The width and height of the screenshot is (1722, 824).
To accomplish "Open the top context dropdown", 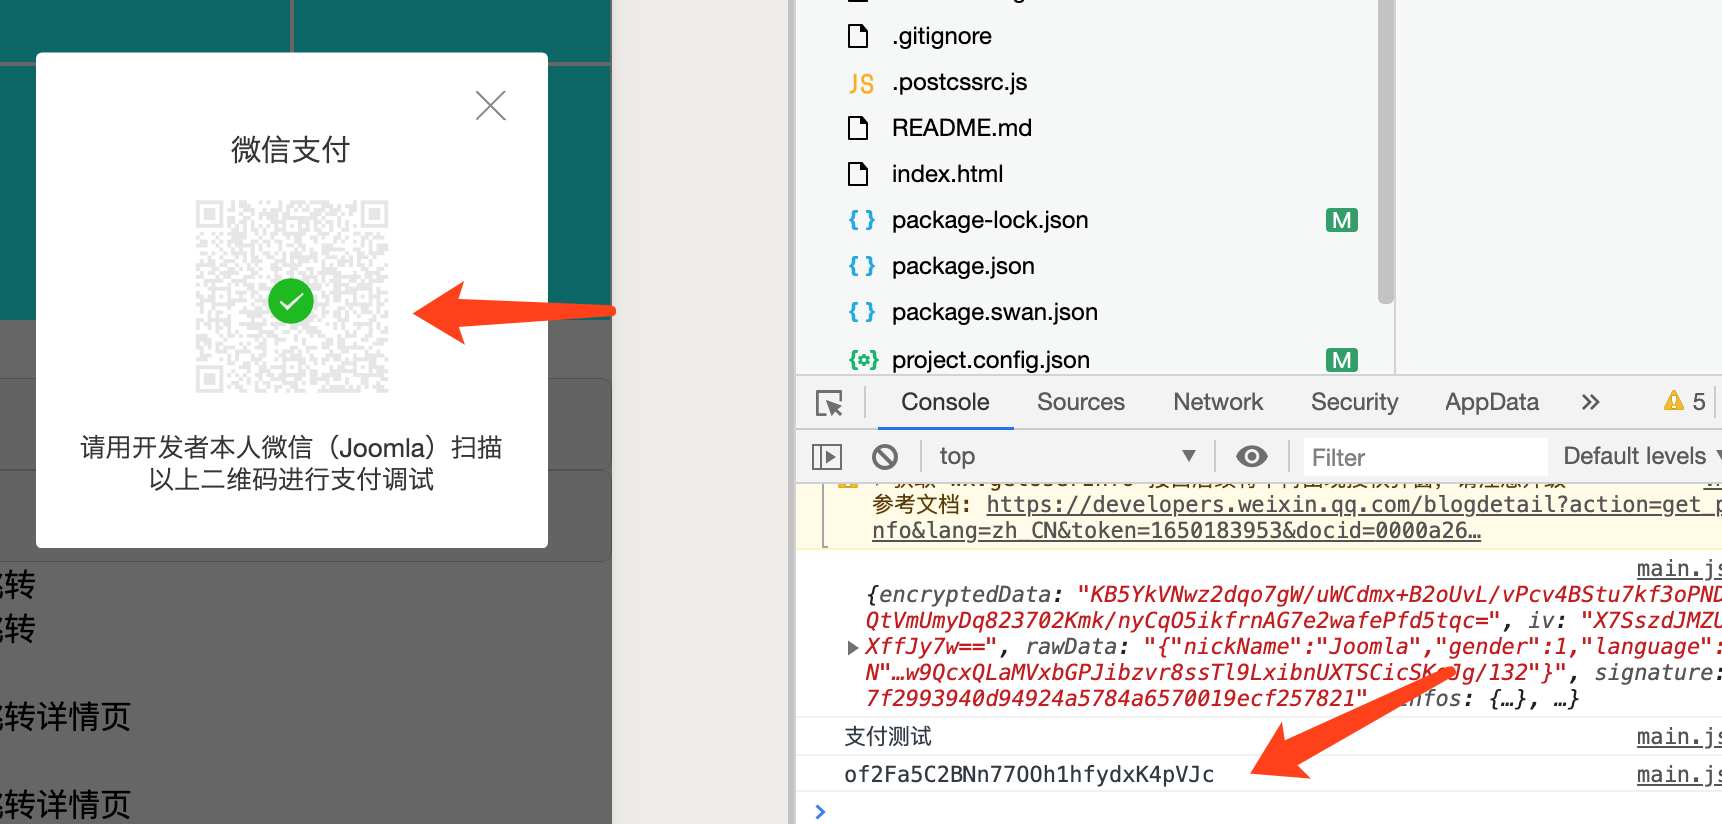I will [x=1066, y=457].
